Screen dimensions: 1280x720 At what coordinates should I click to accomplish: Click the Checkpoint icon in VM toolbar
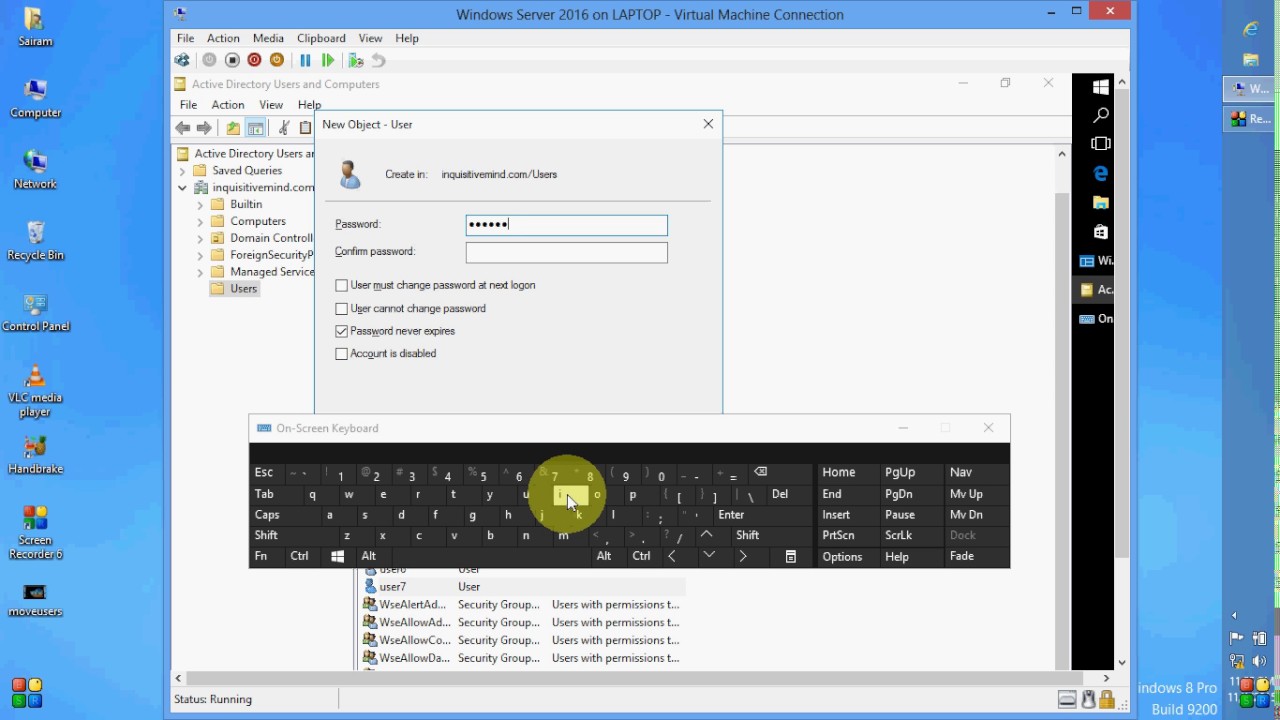click(x=355, y=60)
